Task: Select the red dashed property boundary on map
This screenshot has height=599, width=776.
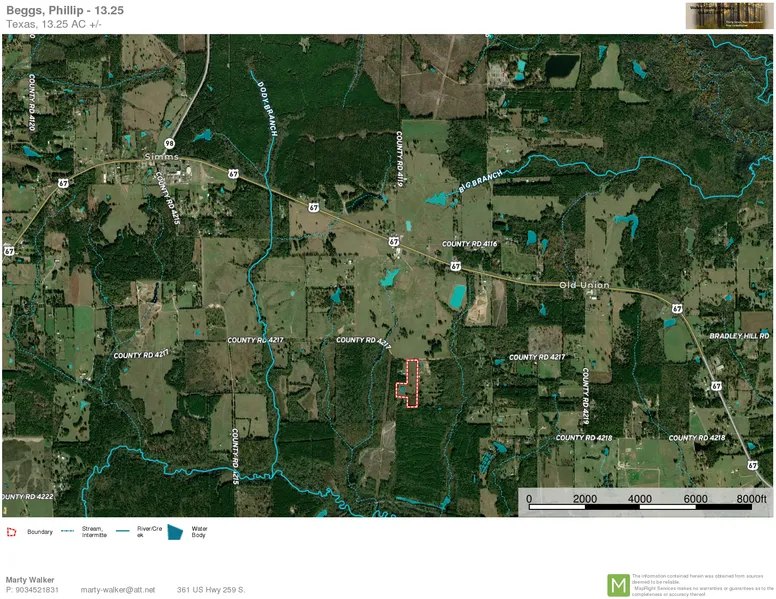Action: point(407,383)
